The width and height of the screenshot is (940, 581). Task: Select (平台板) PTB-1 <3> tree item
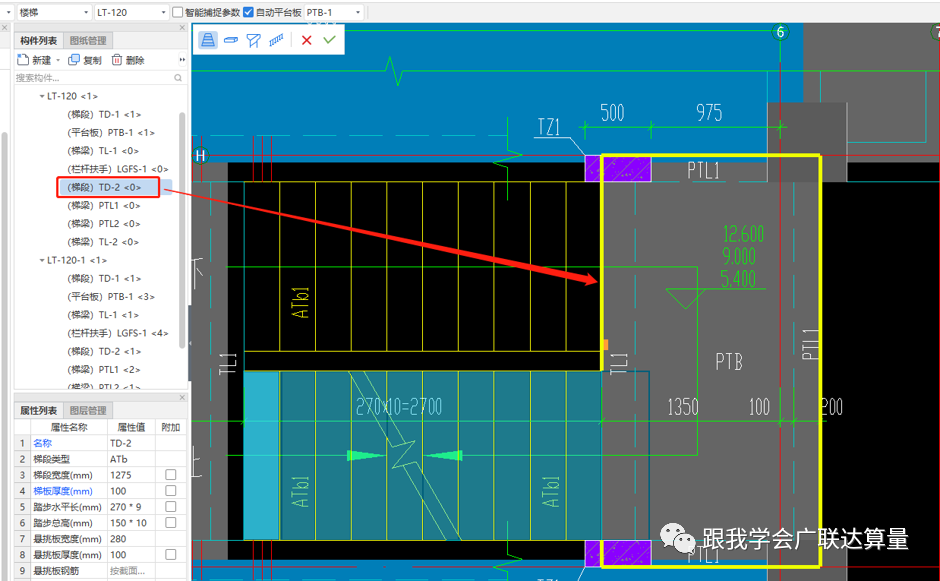click(111, 297)
